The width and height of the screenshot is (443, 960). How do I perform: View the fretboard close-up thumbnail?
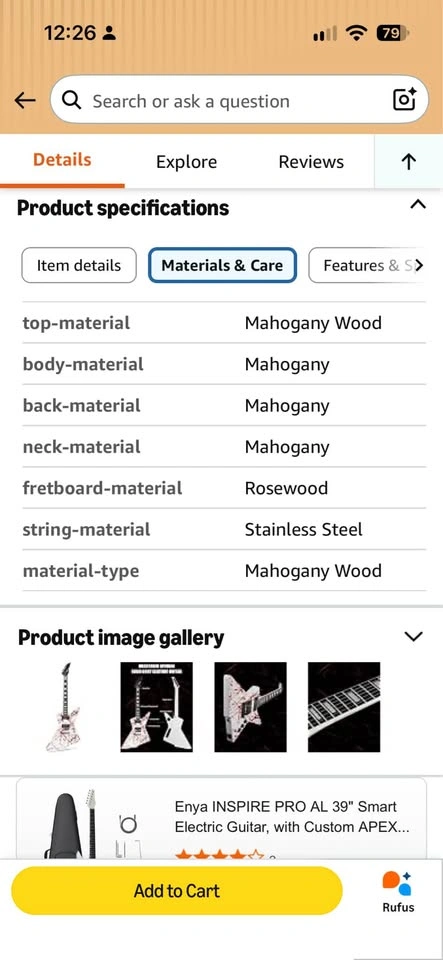tap(344, 707)
